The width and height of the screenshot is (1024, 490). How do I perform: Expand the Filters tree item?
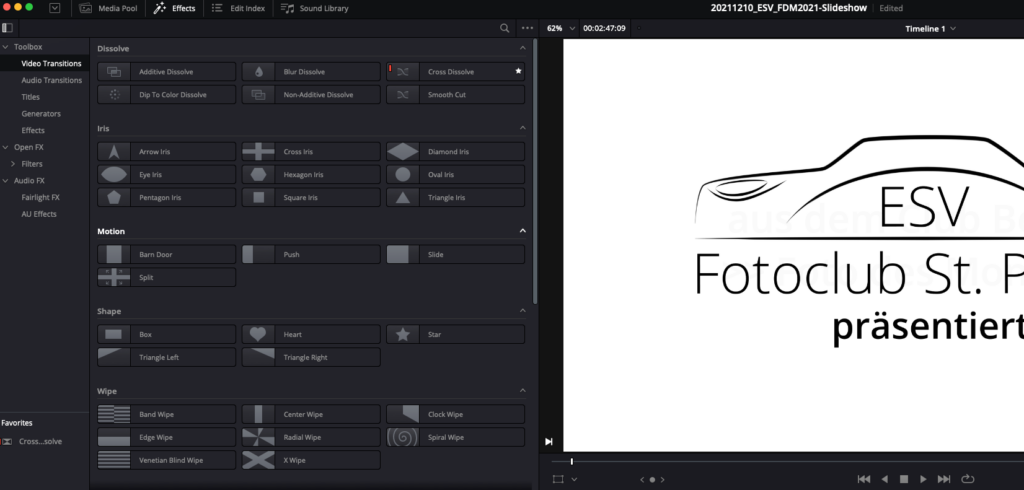[x=13, y=164]
